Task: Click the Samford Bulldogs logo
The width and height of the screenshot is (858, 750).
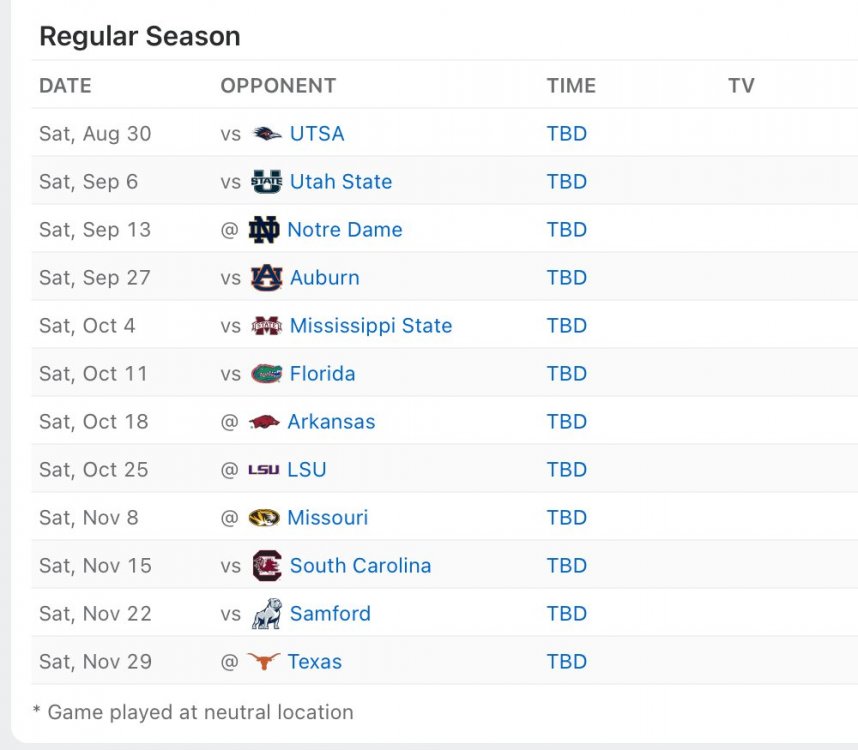Action: 267,614
